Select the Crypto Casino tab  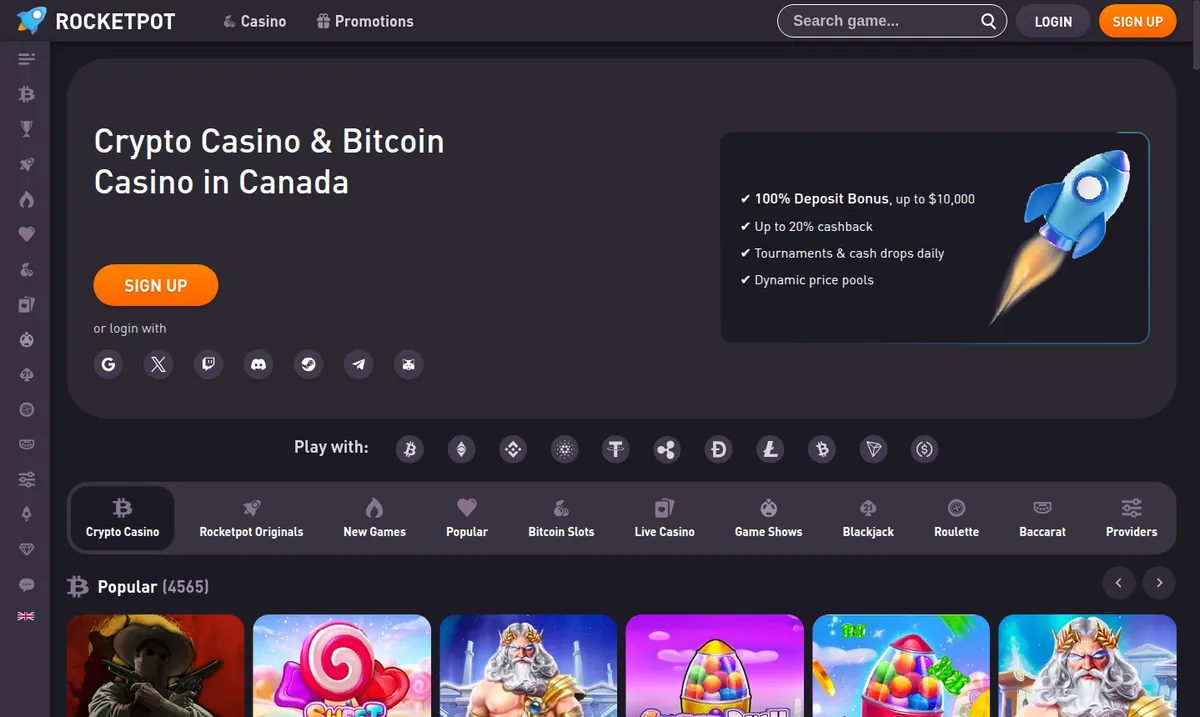pyautogui.click(x=122, y=518)
